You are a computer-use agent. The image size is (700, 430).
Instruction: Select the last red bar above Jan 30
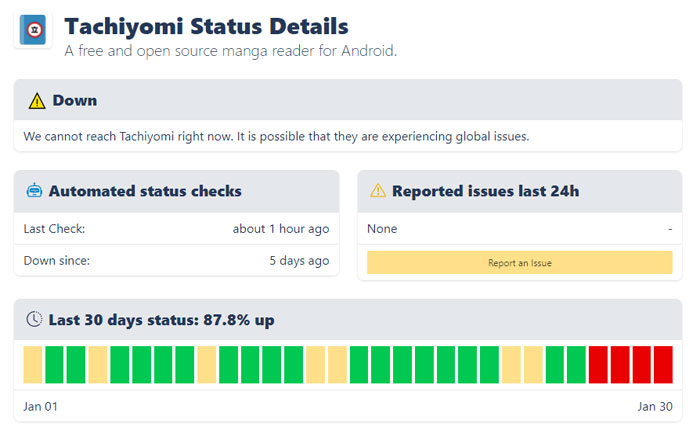pyautogui.click(x=665, y=365)
